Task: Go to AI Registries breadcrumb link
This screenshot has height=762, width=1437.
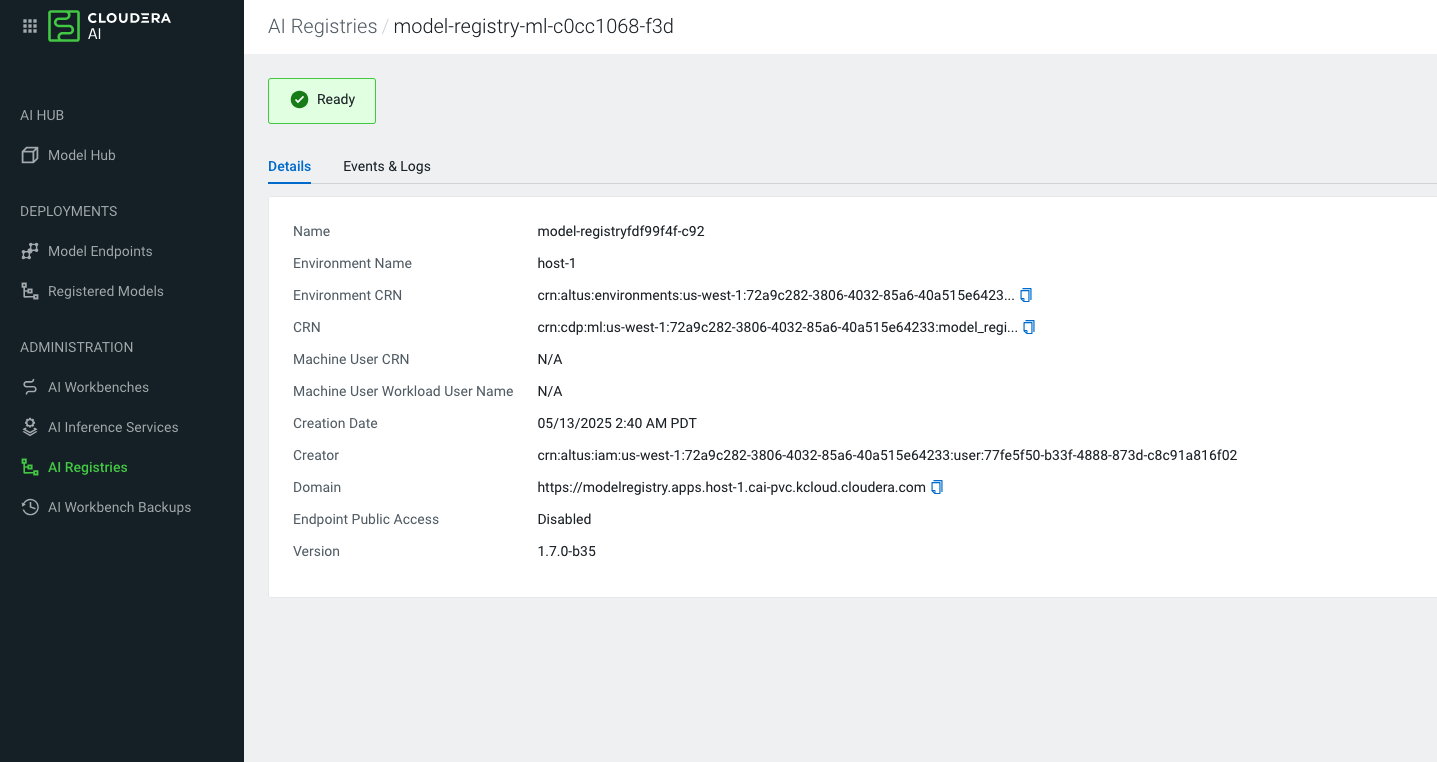Action: coord(322,26)
